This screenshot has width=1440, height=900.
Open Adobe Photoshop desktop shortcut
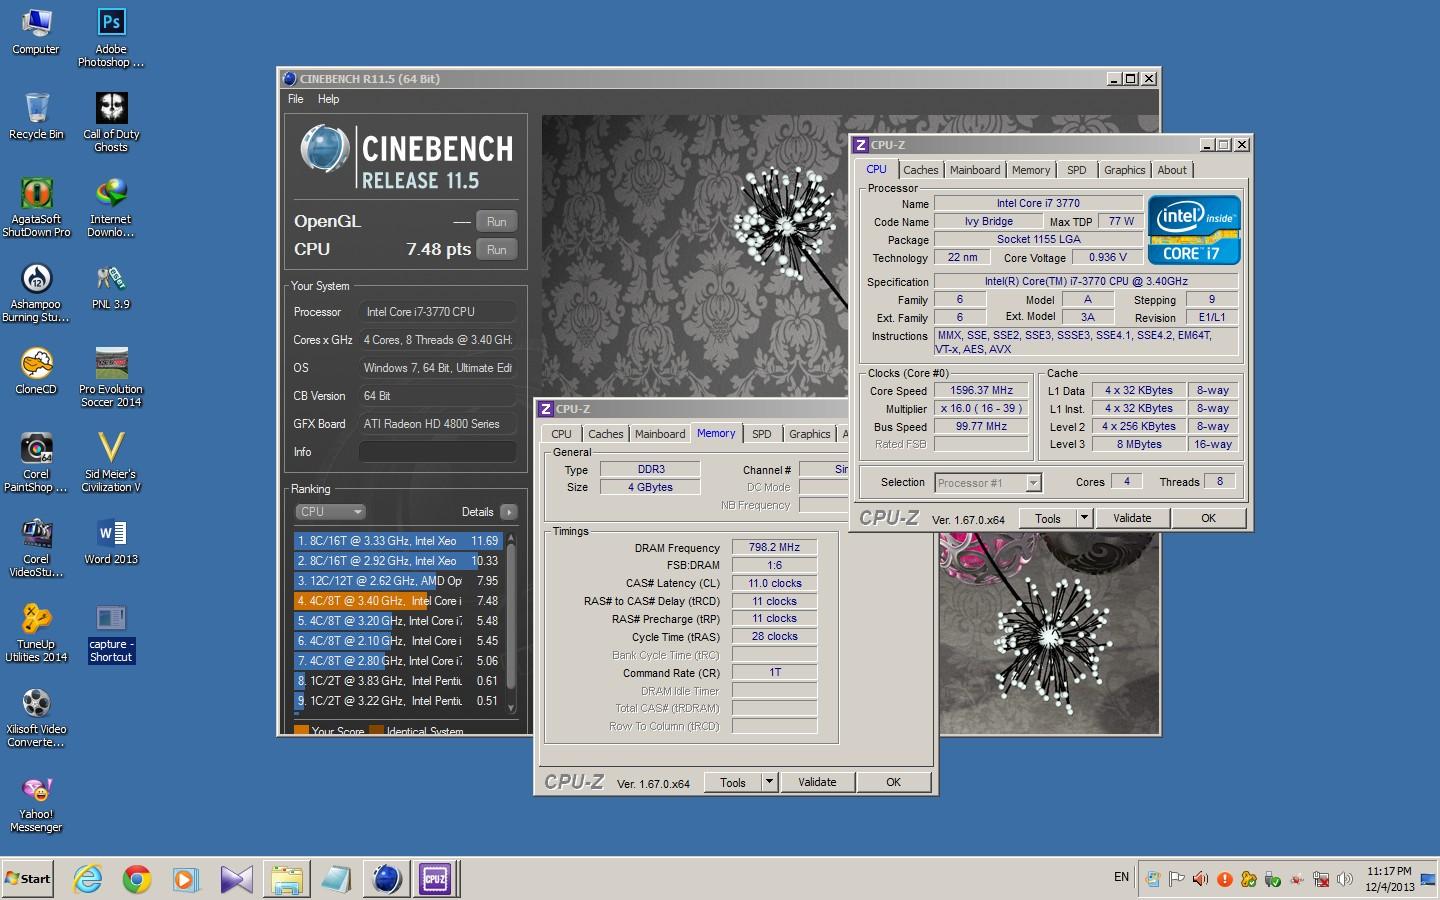pos(111,38)
